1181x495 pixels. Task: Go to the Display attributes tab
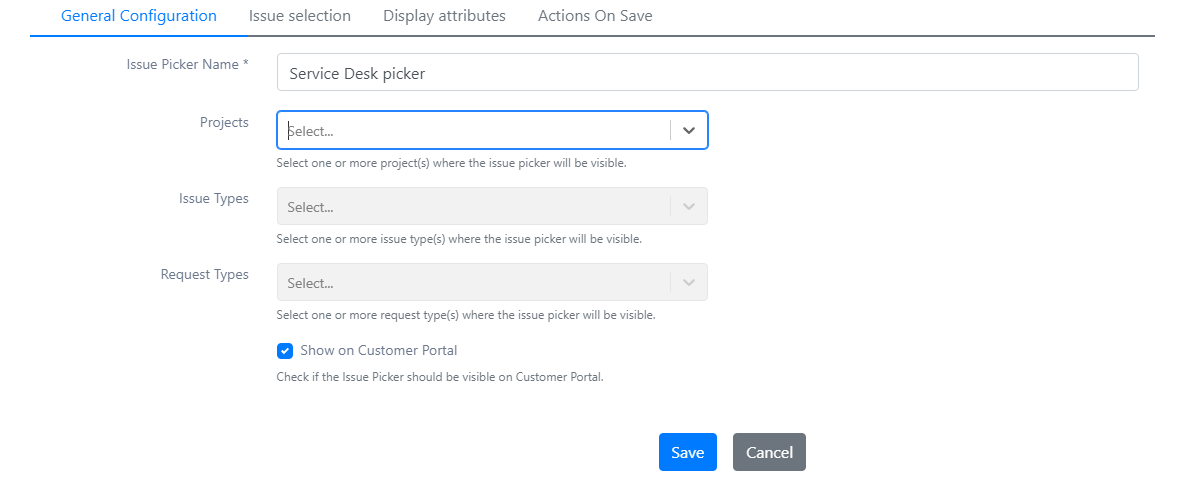pos(444,16)
